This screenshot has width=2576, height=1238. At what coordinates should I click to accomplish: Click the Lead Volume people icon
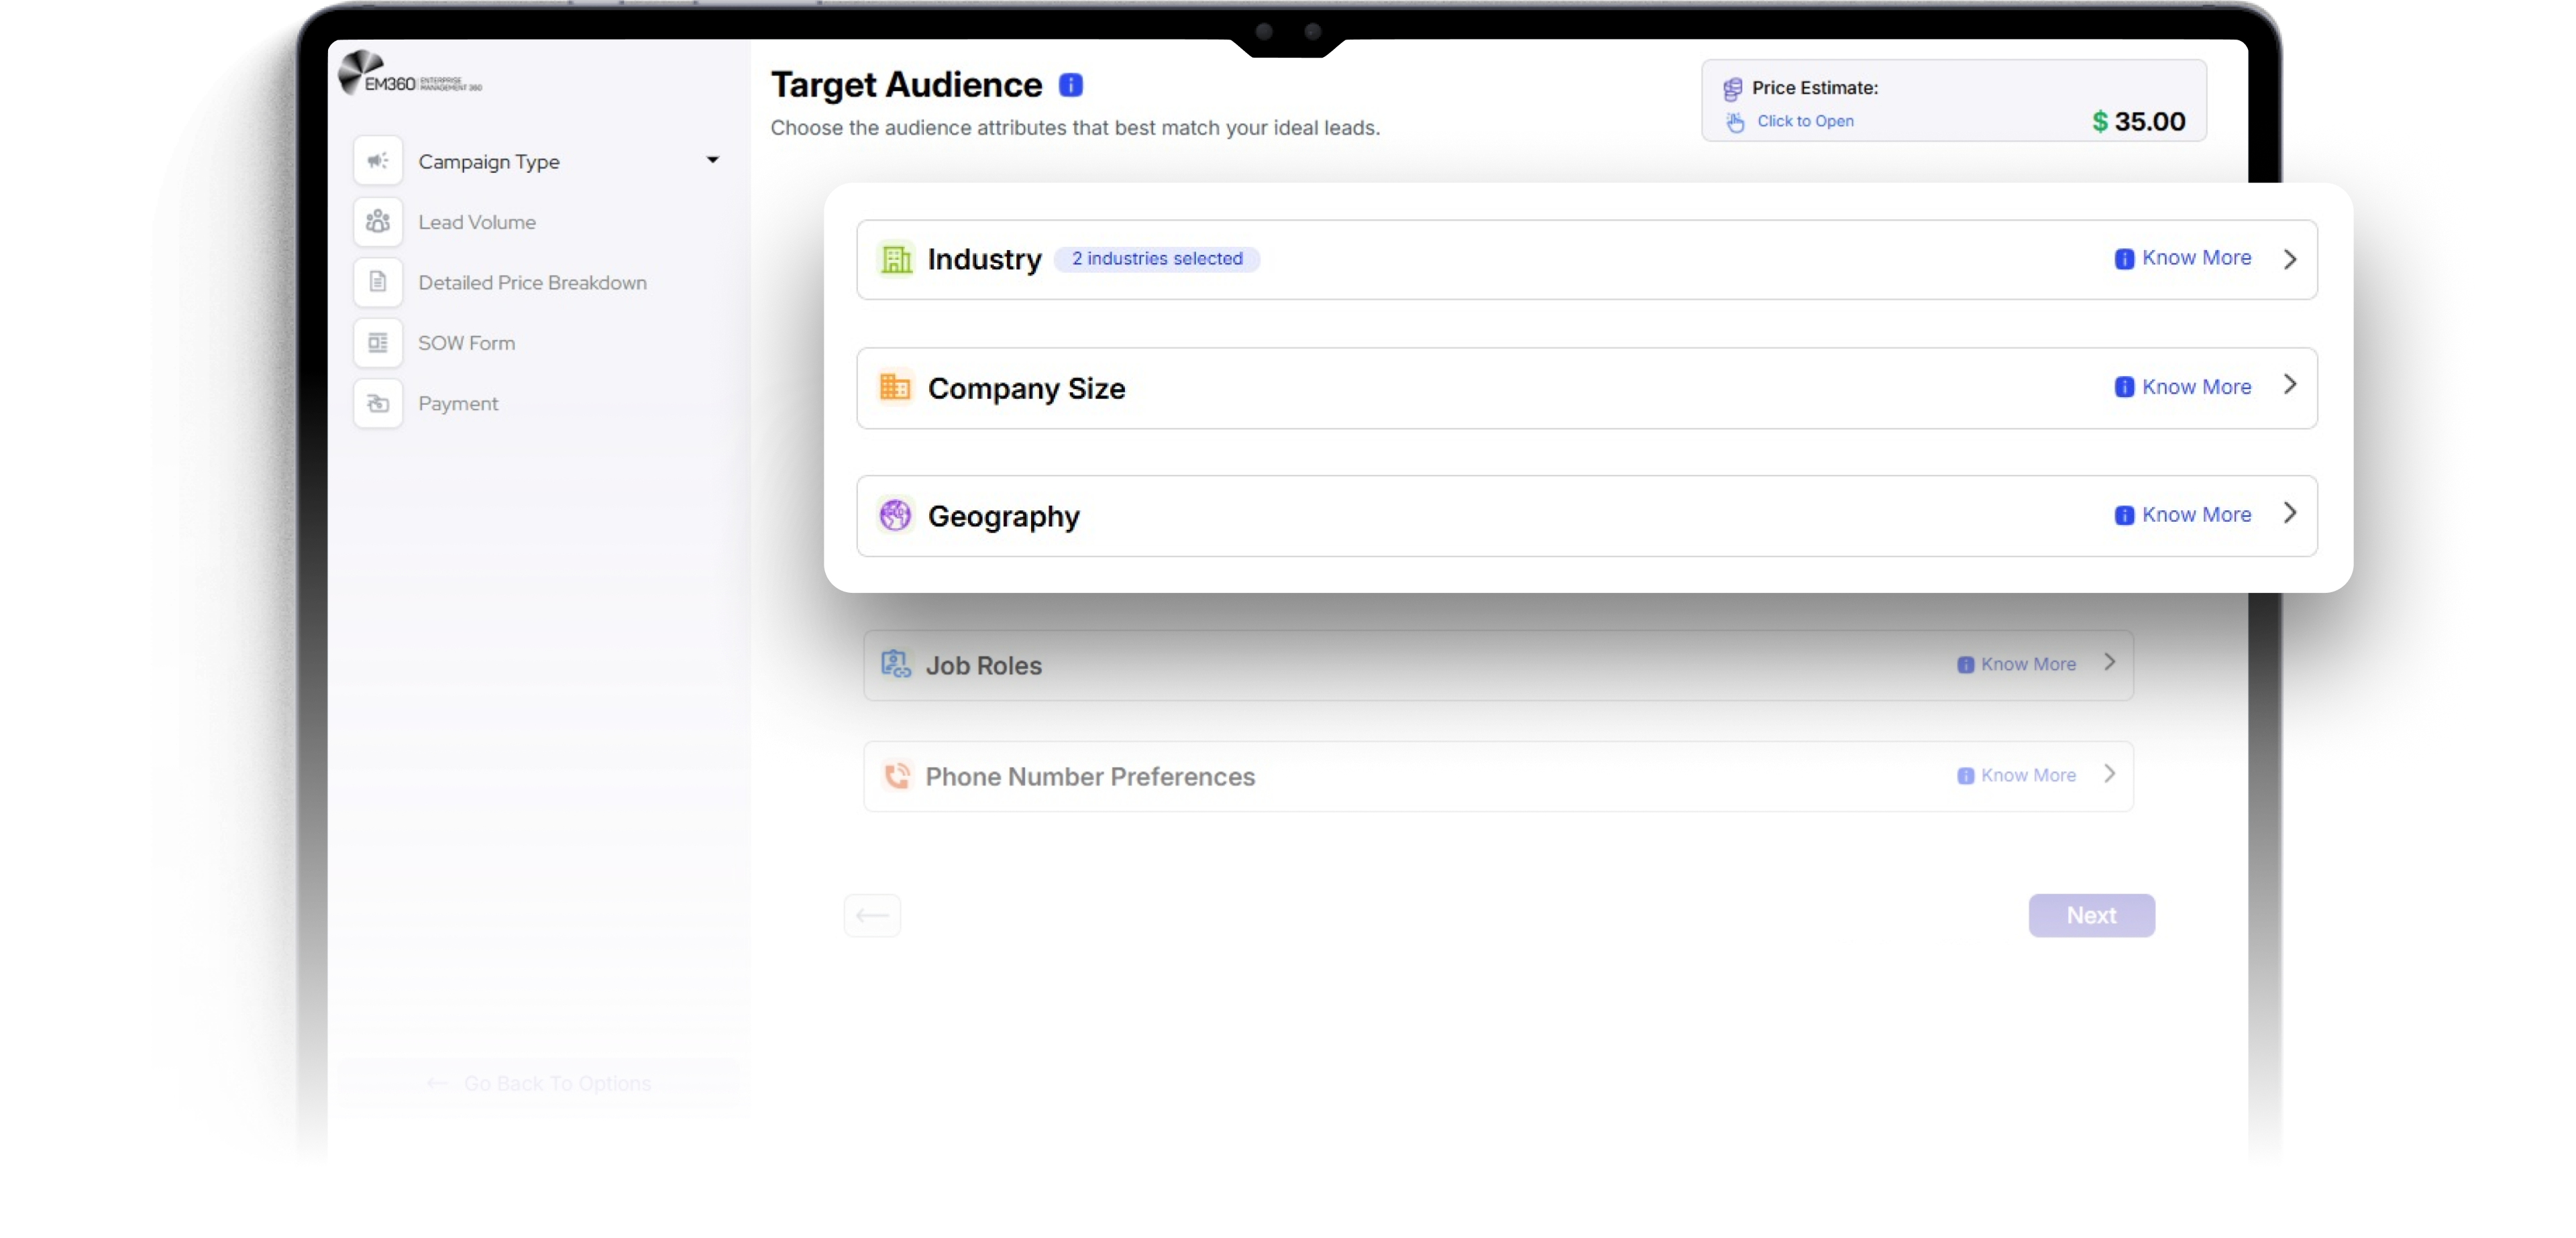click(377, 221)
